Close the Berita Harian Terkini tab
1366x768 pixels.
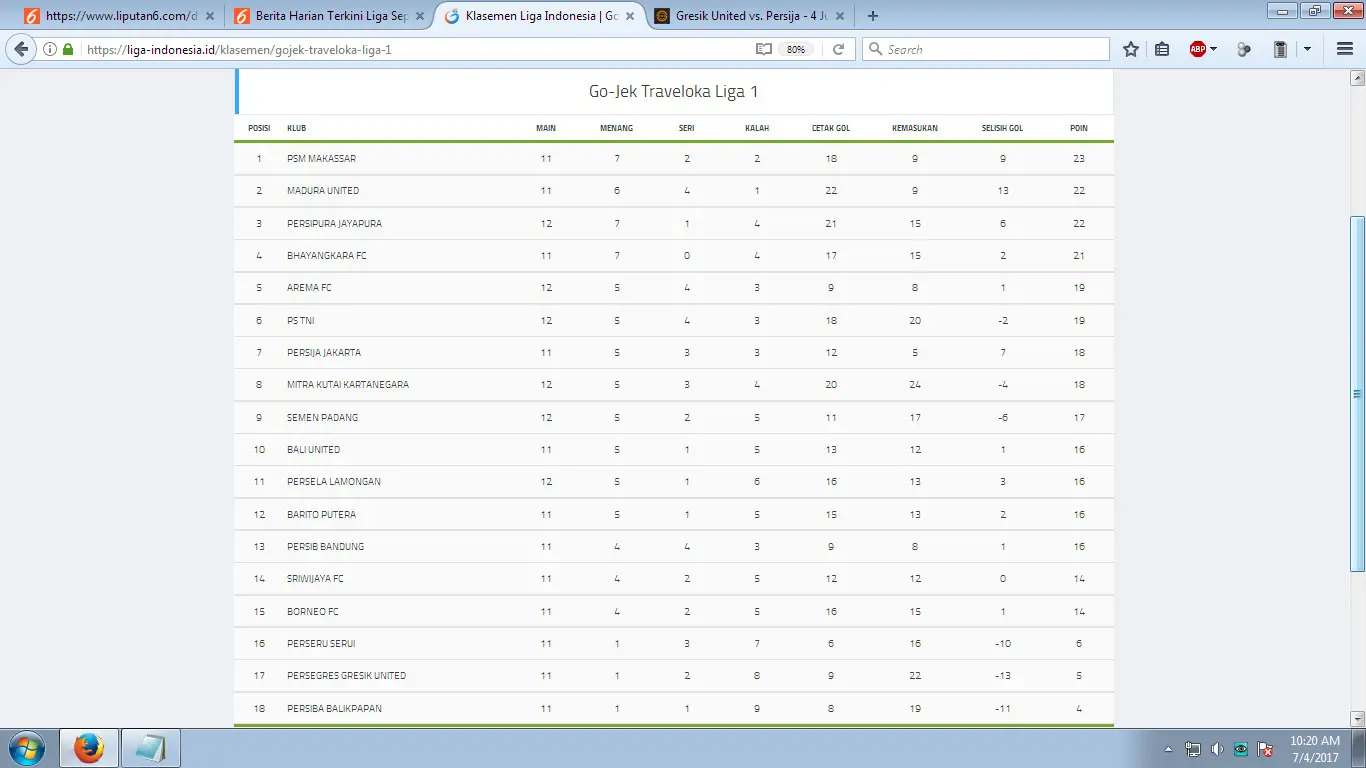click(419, 16)
